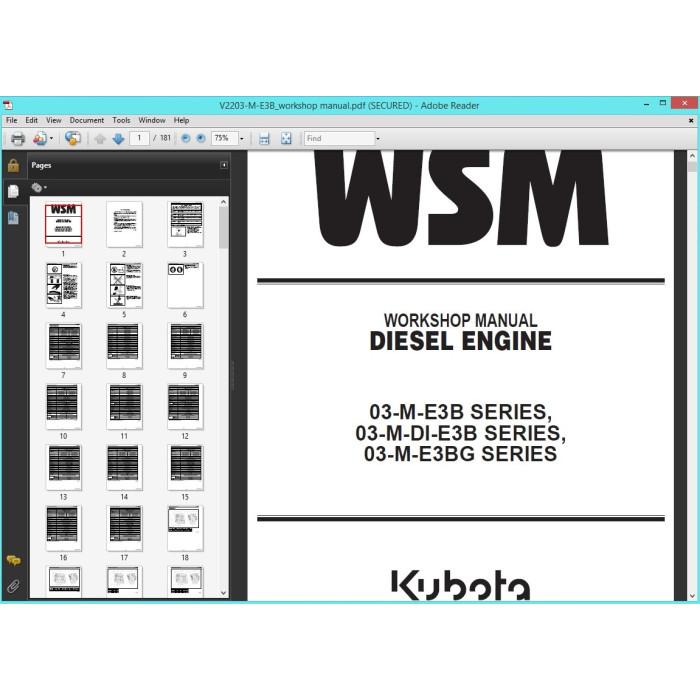Close the document with menu bar X
Screen dimensions: 700x700
pyautogui.click(x=691, y=121)
